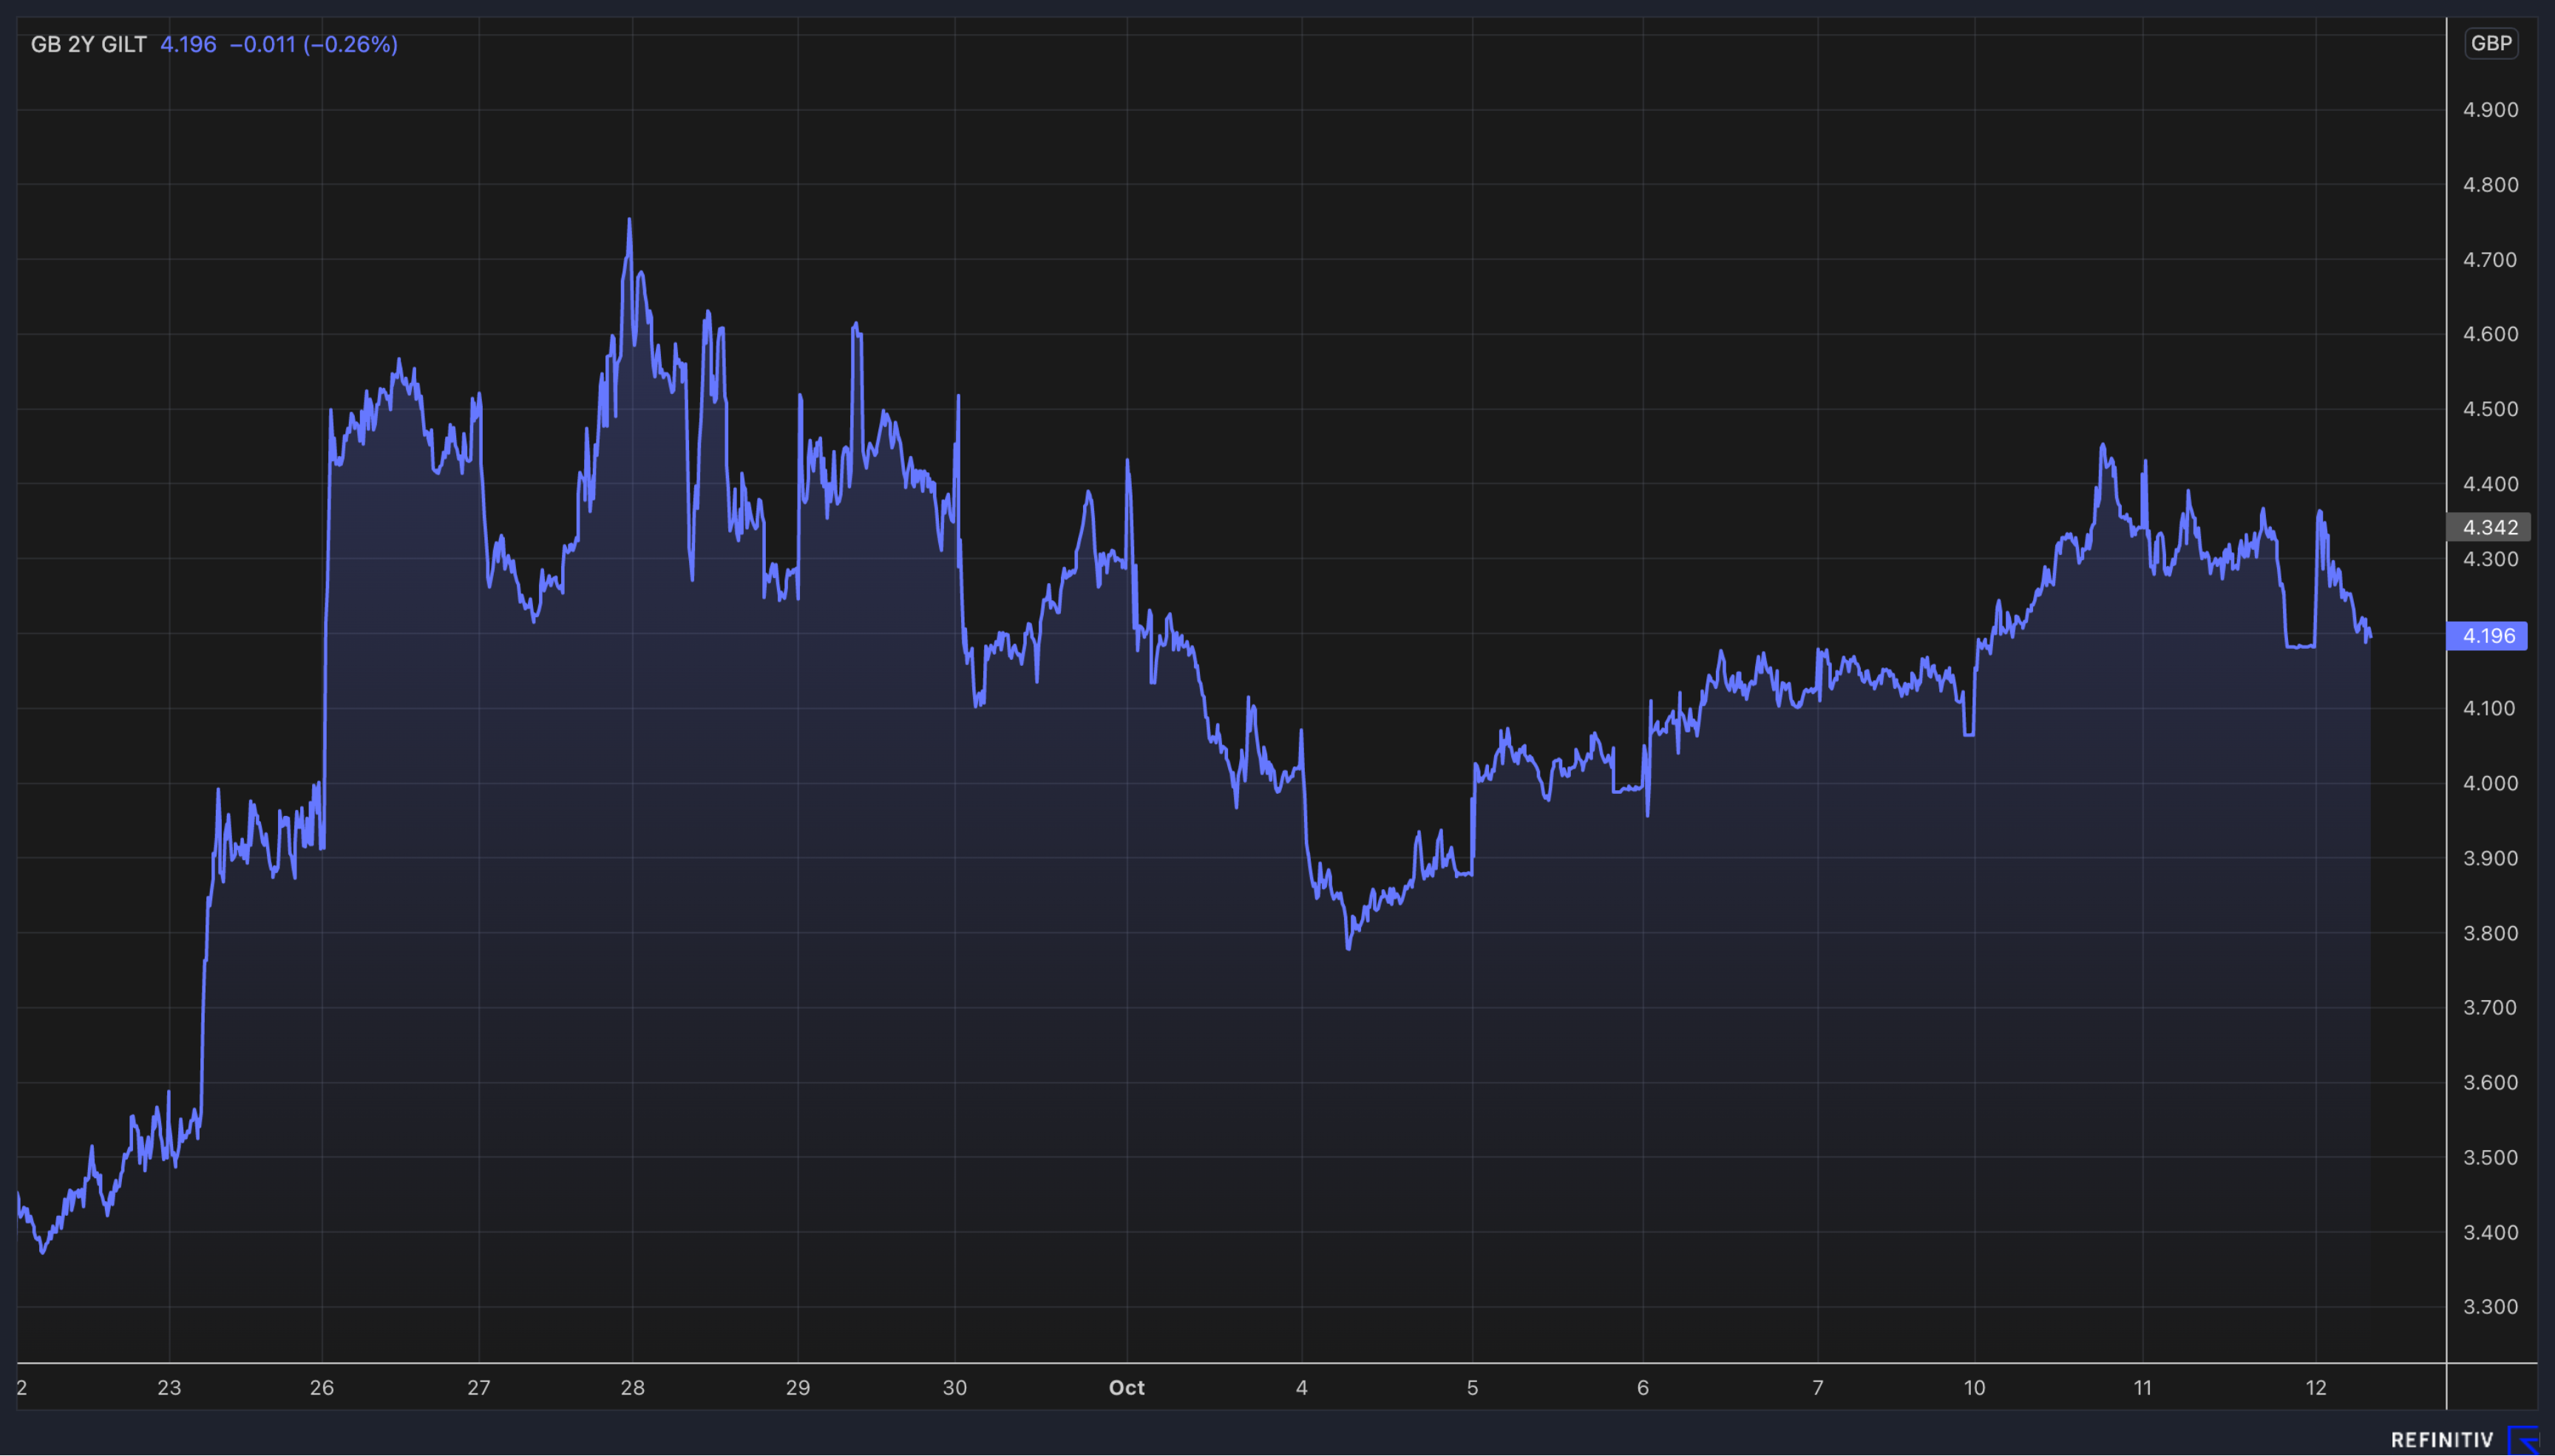Viewport: 2555px width, 1456px height.
Task: Click the 4.196 value in the legend
Action: point(188,44)
